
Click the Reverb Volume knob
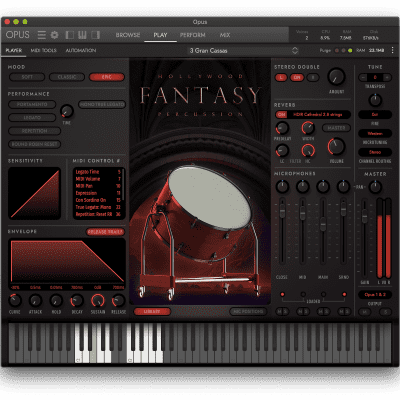click(x=336, y=147)
